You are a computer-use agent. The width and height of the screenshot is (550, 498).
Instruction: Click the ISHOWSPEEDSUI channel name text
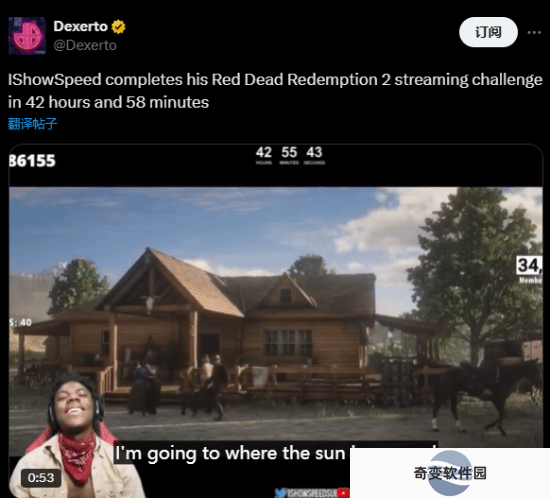click(x=311, y=493)
